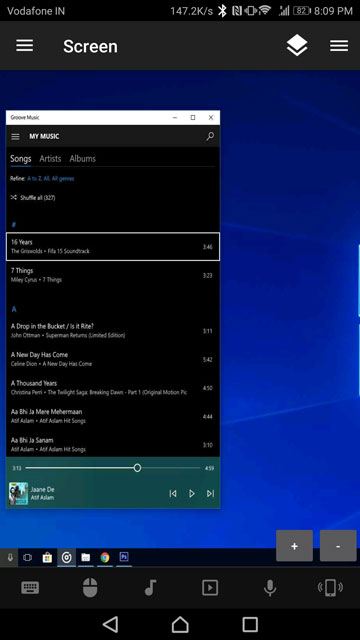Tap the Android back button
This screenshot has height=640, width=360.
(110, 624)
